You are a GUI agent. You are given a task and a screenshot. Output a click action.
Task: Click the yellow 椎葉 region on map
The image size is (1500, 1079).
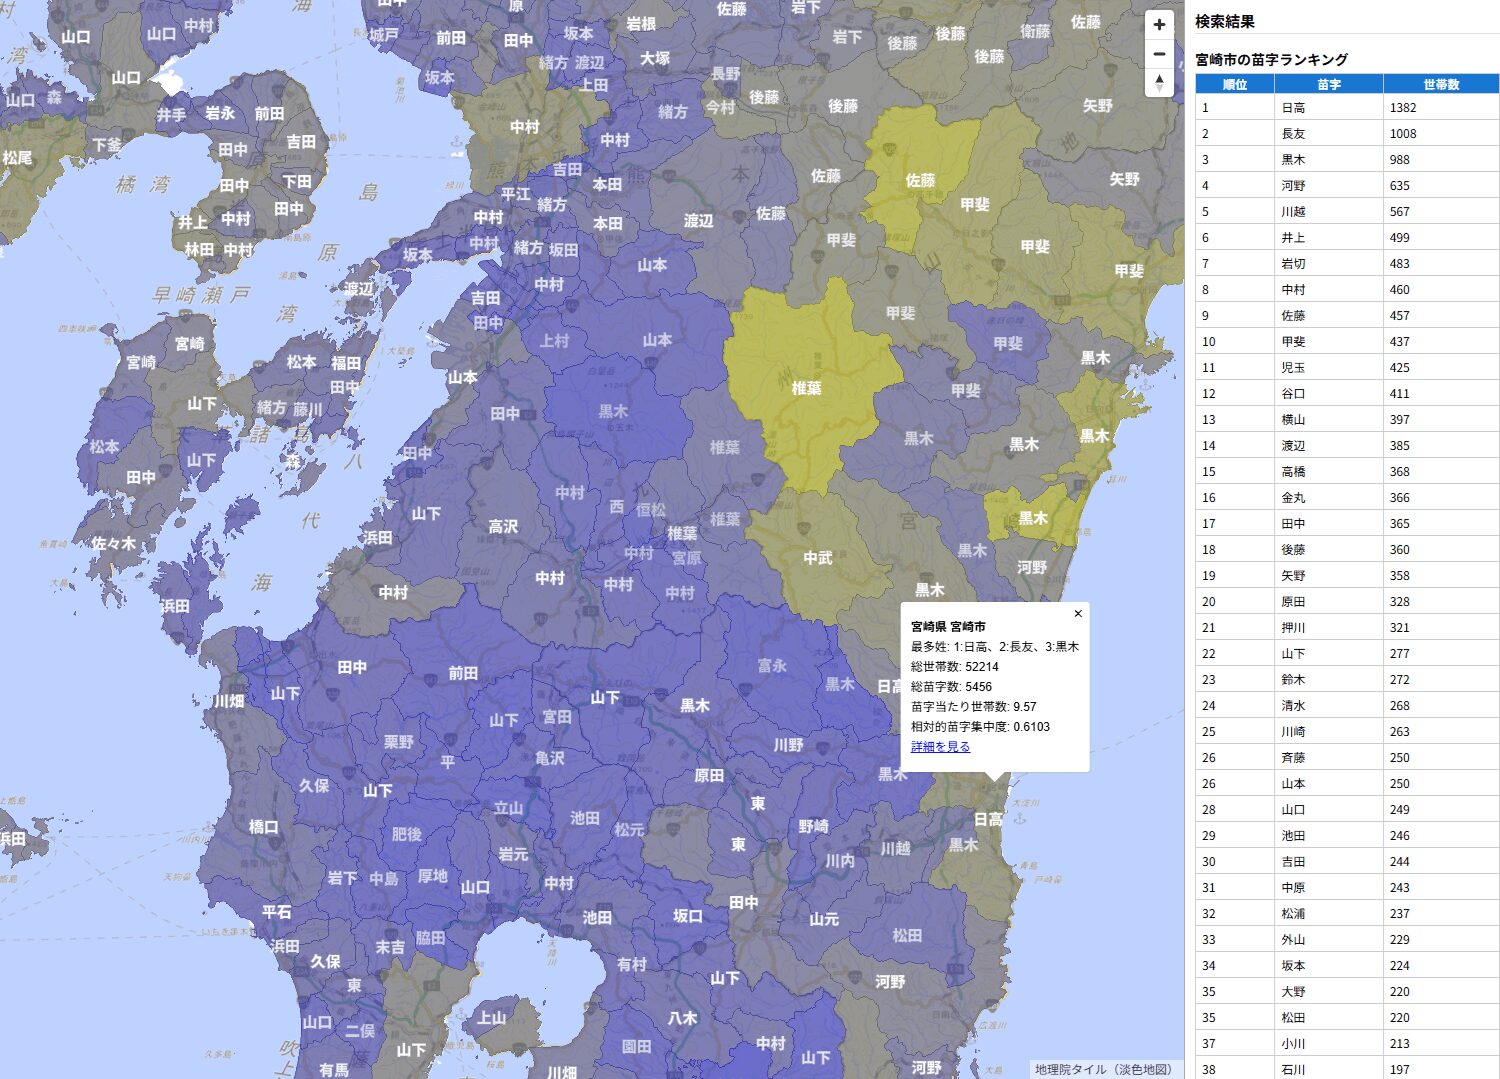806,388
